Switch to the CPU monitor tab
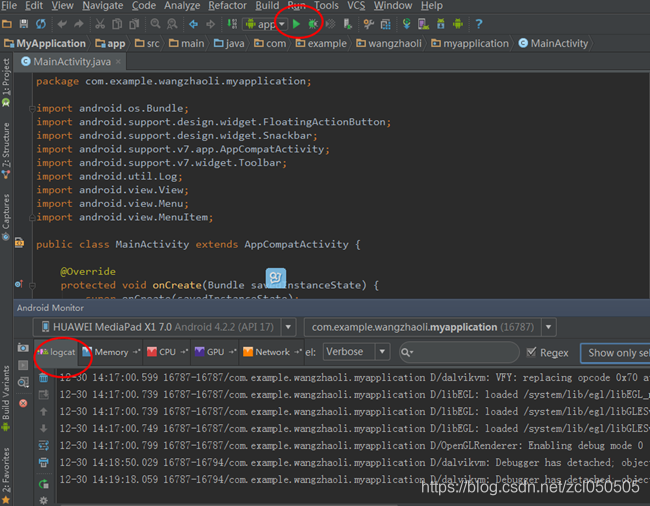The height and width of the screenshot is (506, 650). tap(167, 352)
